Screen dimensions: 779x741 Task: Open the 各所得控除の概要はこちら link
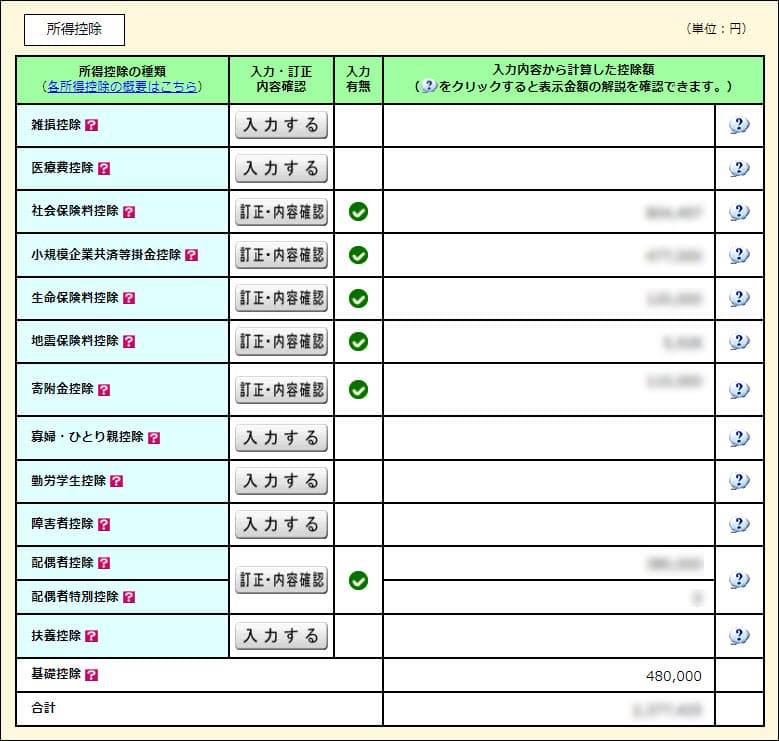point(122,87)
